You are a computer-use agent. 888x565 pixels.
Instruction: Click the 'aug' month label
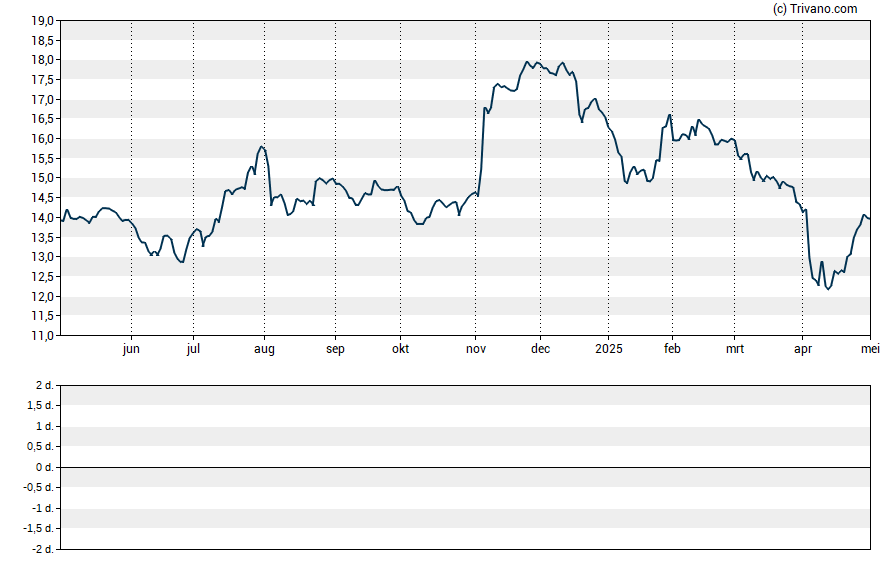[264, 349]
